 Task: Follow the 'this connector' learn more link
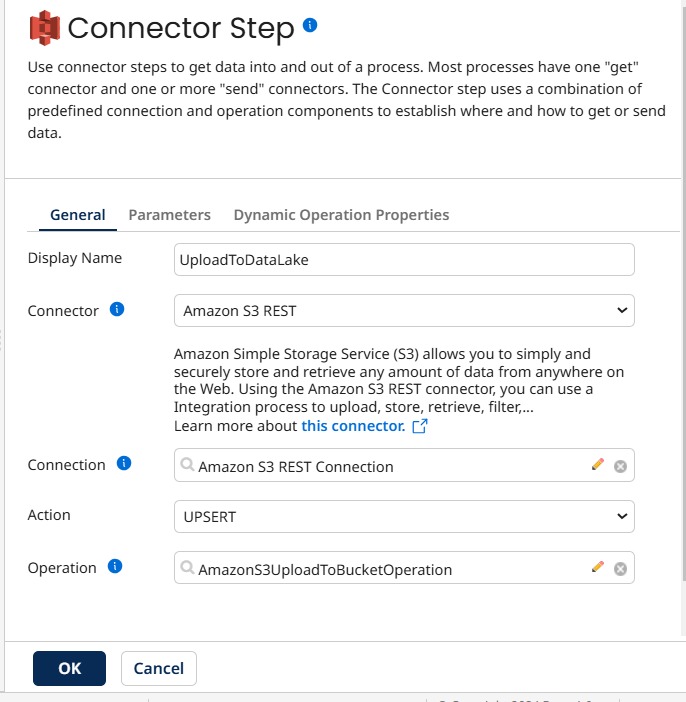point(353,426)
